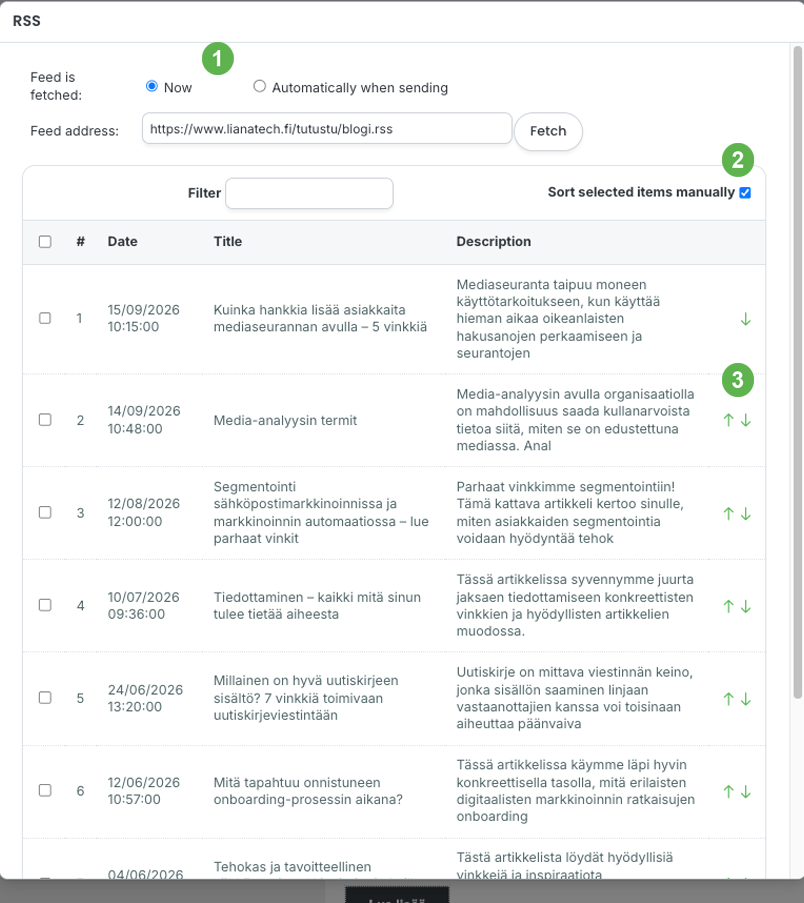Viewport: 804px width, 903px height.
Task: Uncheck Sort selected items manually
Action: 745,192
